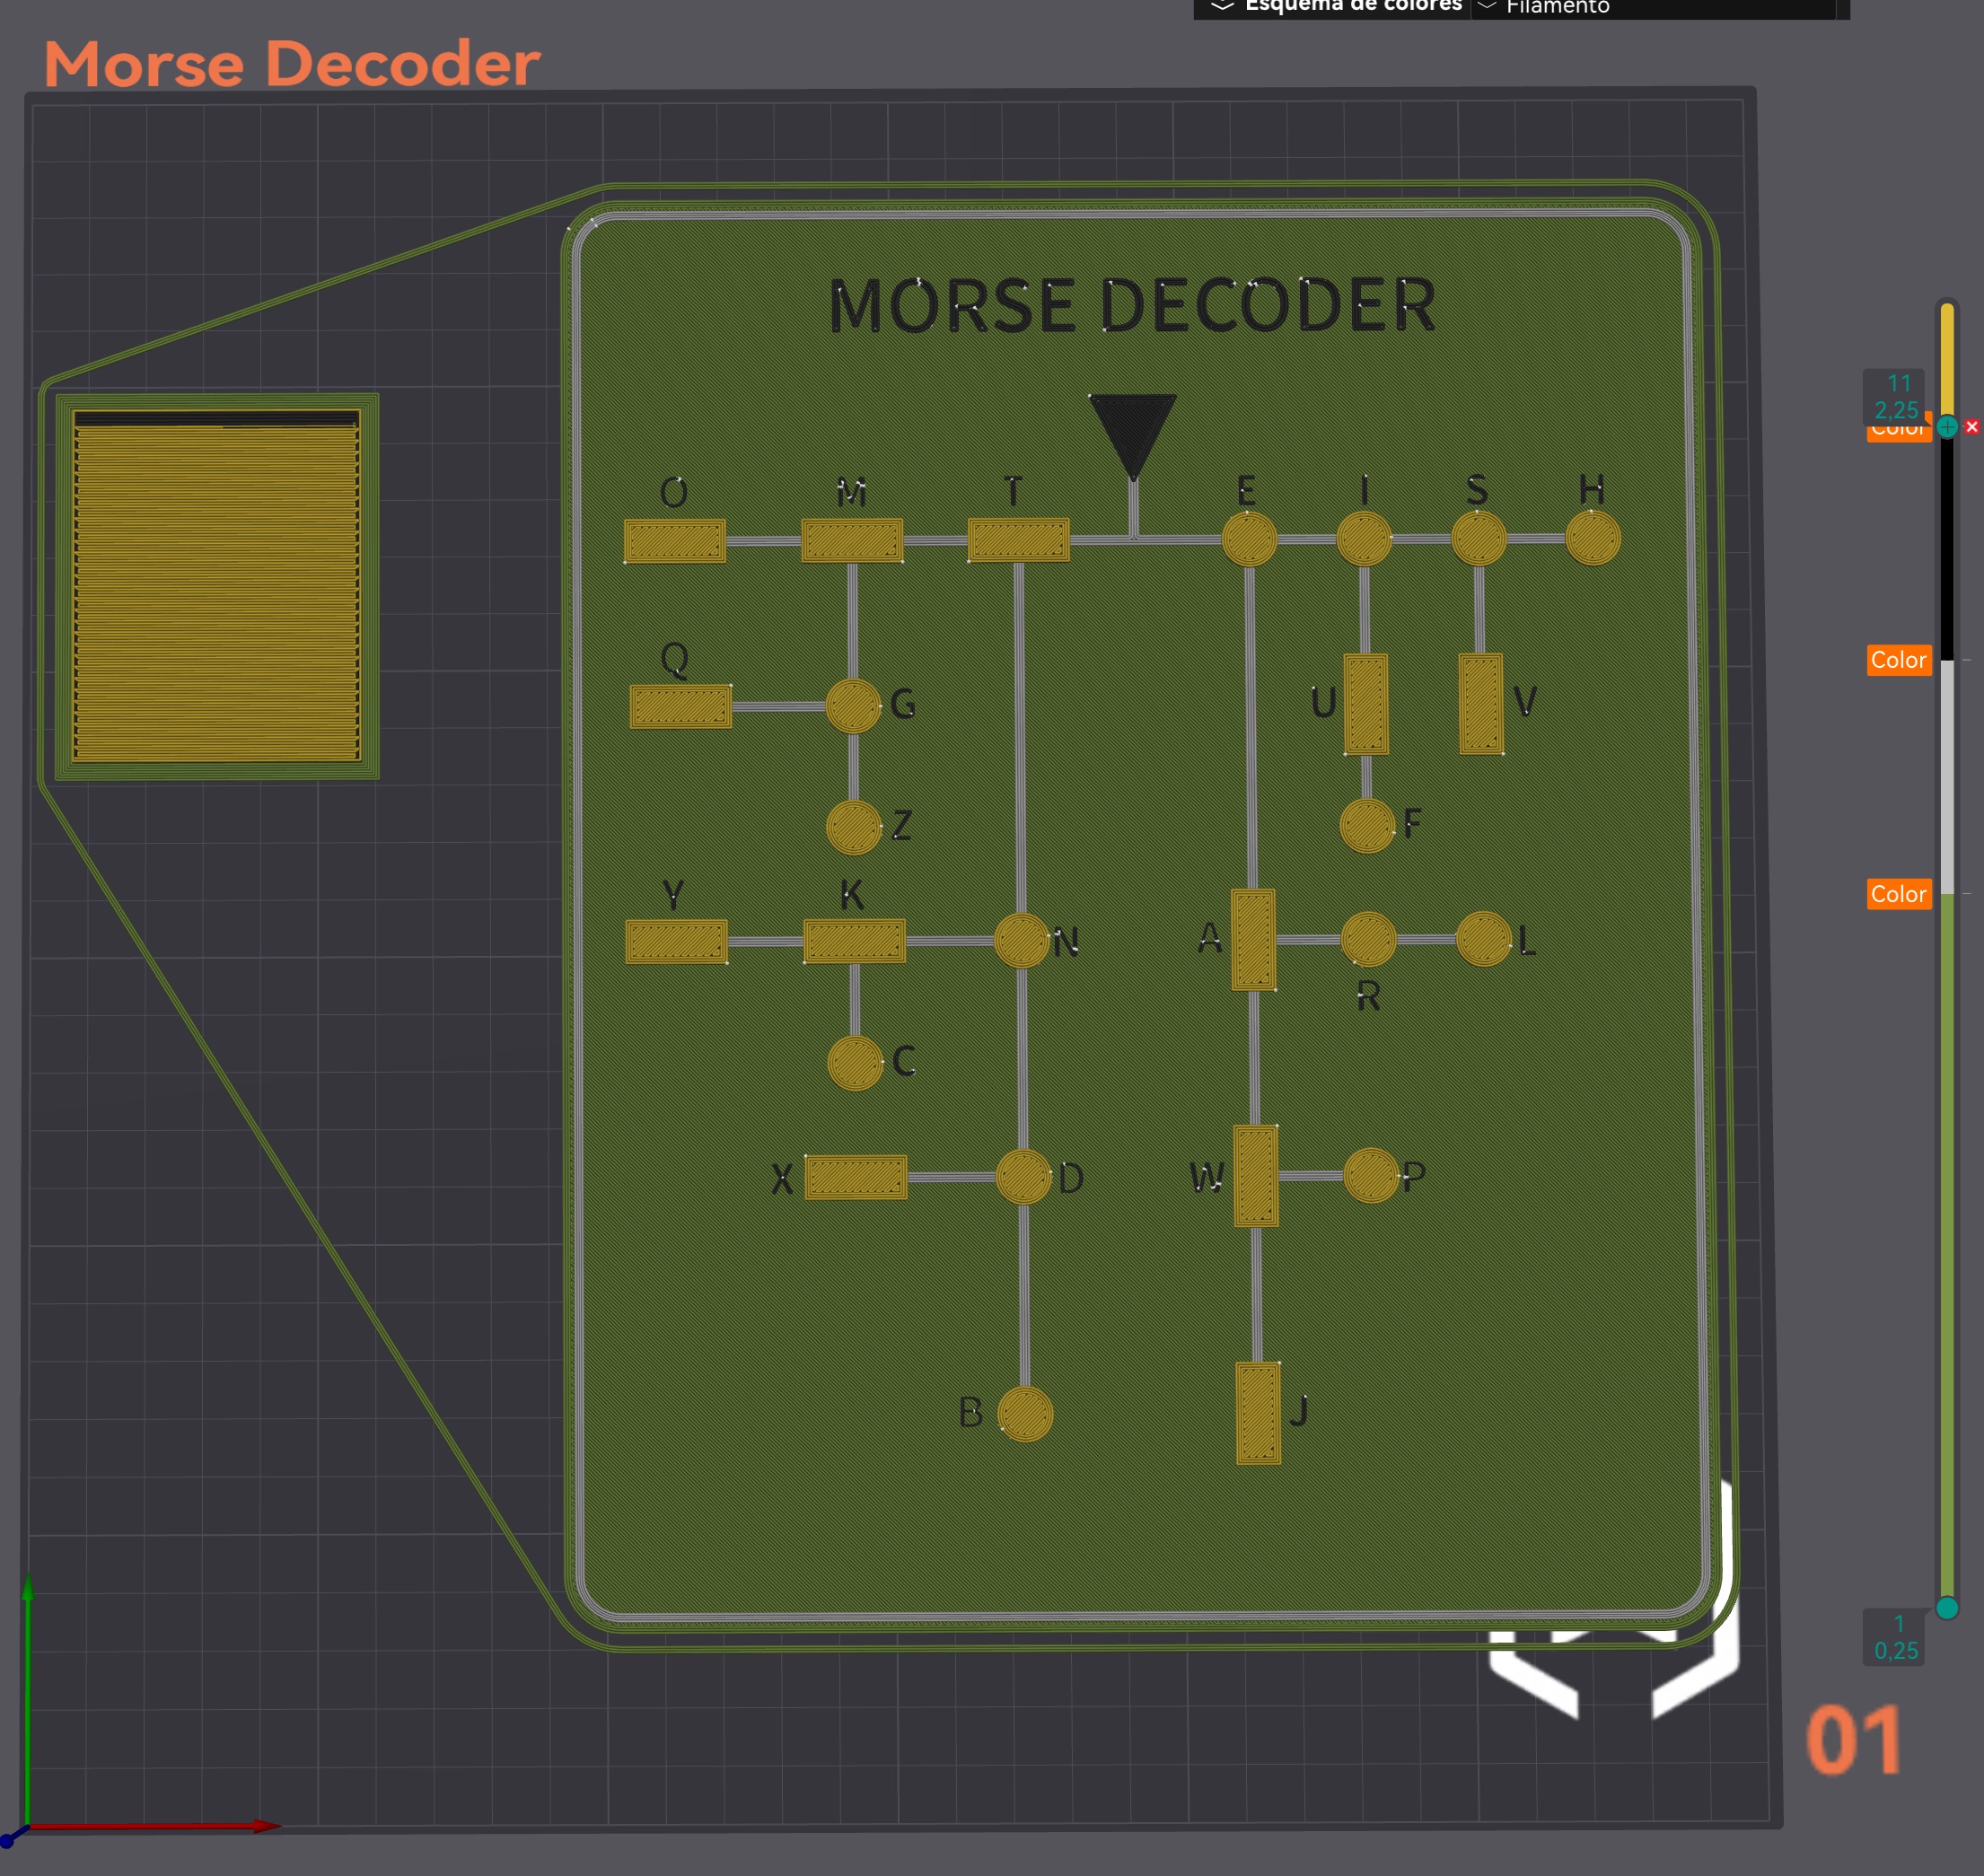The height and width of the screenshot is (1876, 1984).
Task: Click the yellow circle node for letter F
Action: 1367,826
